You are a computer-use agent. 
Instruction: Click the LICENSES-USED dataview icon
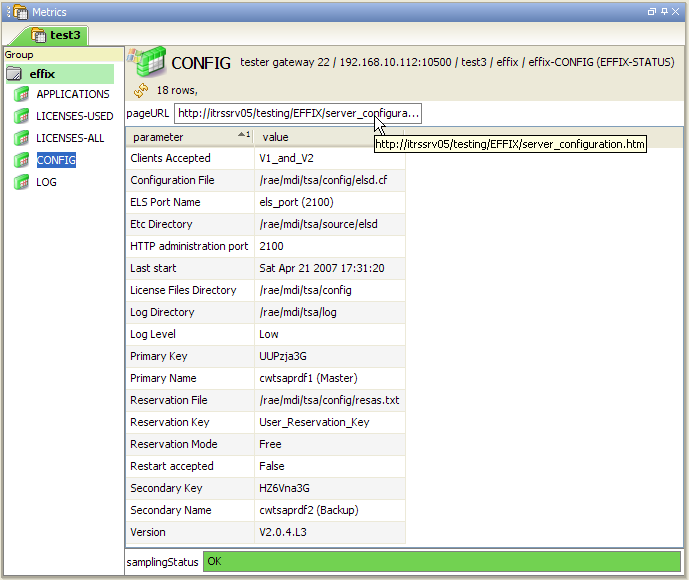tap(22, 117)
